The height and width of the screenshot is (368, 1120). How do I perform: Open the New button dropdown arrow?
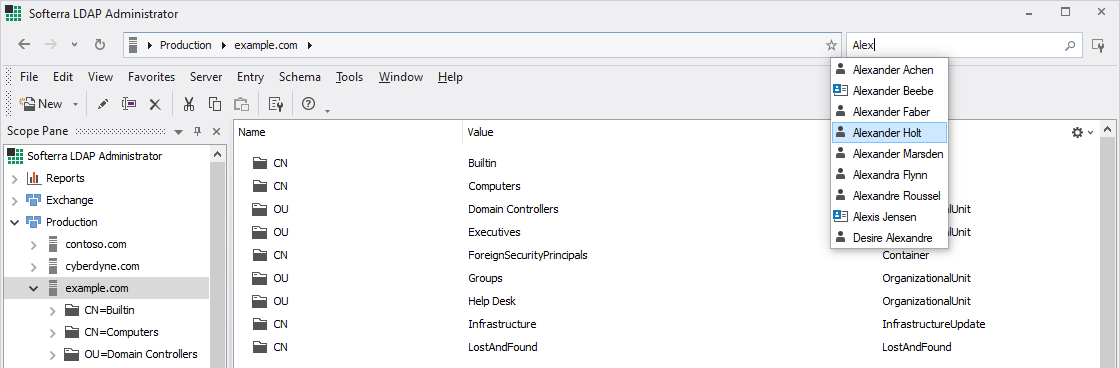(75, 104)
